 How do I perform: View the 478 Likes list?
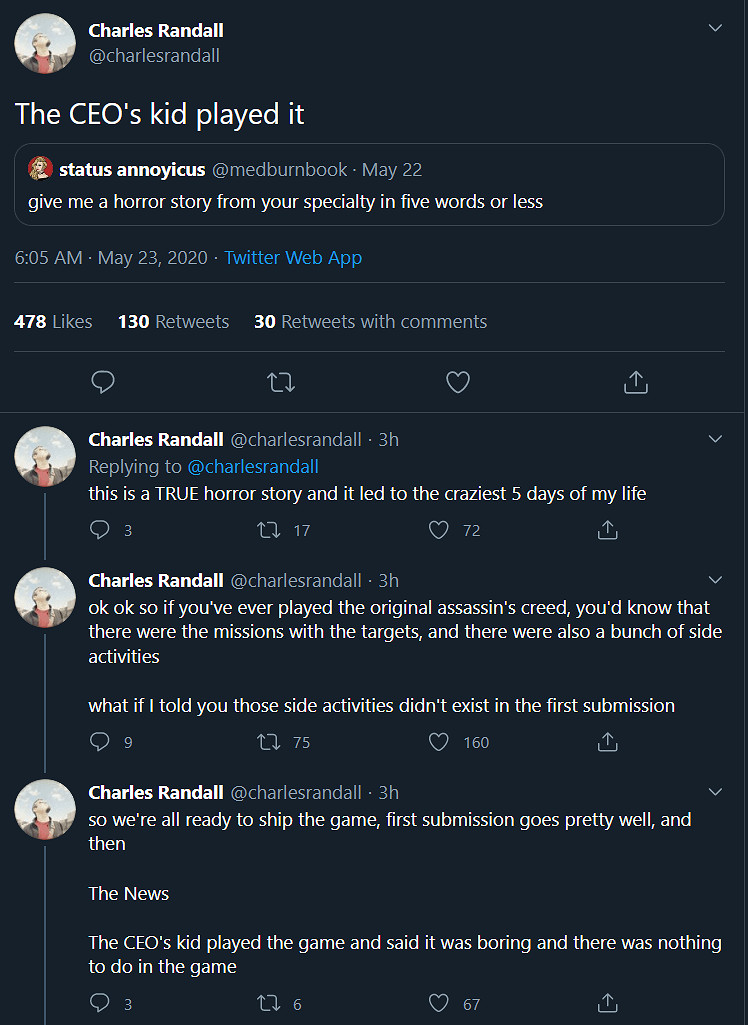click(x=53, y=322)
